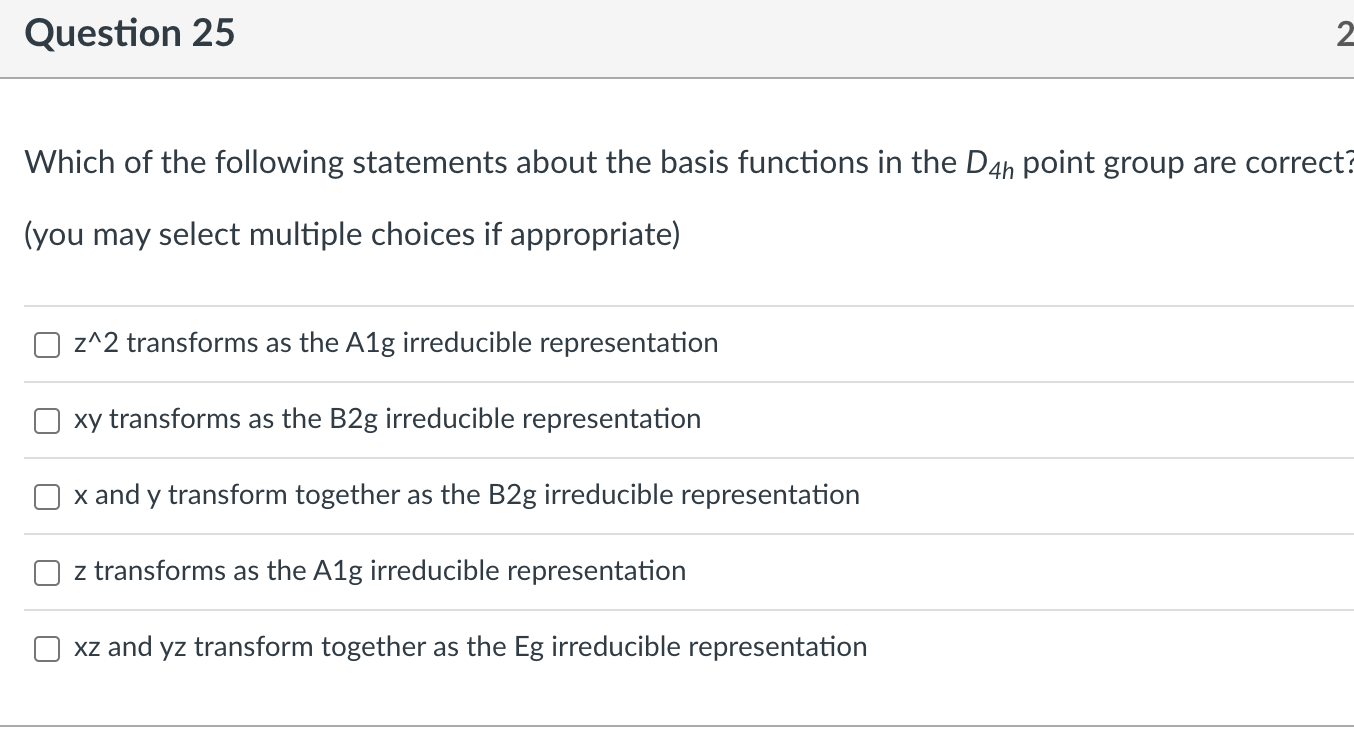The height and width of the screenshot is (752, 1354).
Task: Click the Question 25 heading
Action: (x=130, y=34)
